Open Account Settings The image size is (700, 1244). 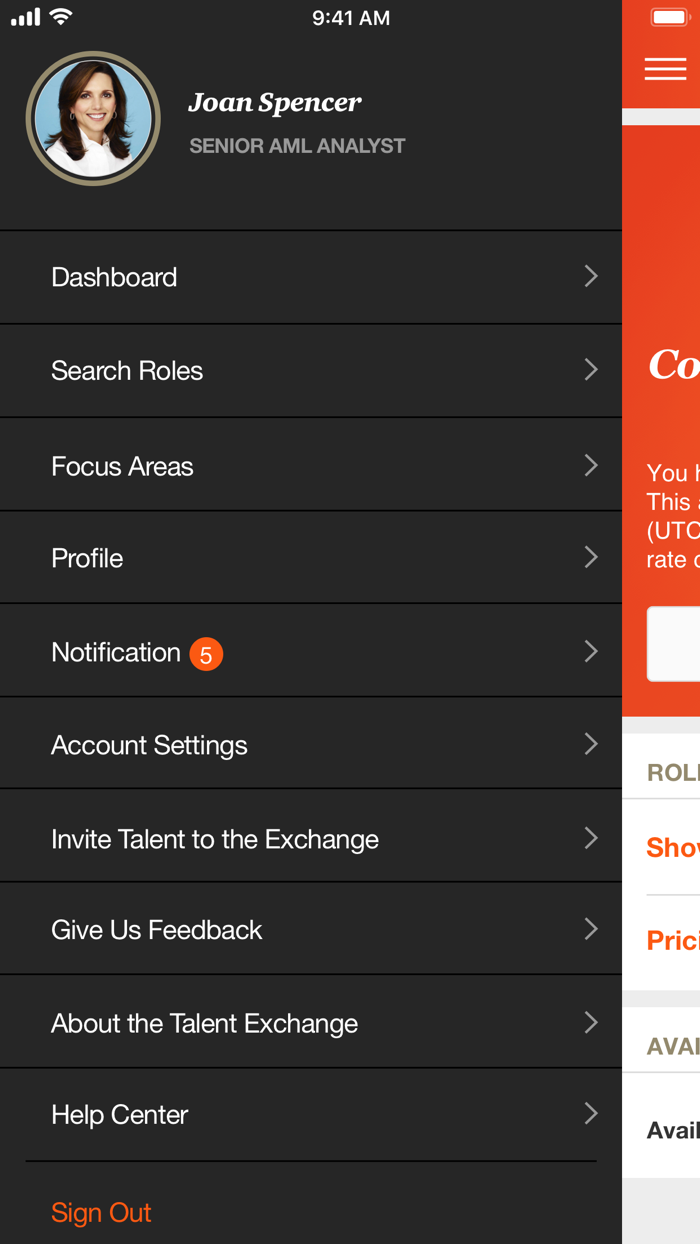point(149,744)
